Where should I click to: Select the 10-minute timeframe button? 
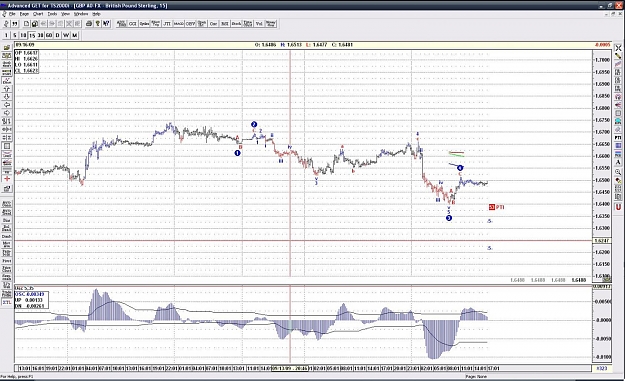click(x=23, y=35)
